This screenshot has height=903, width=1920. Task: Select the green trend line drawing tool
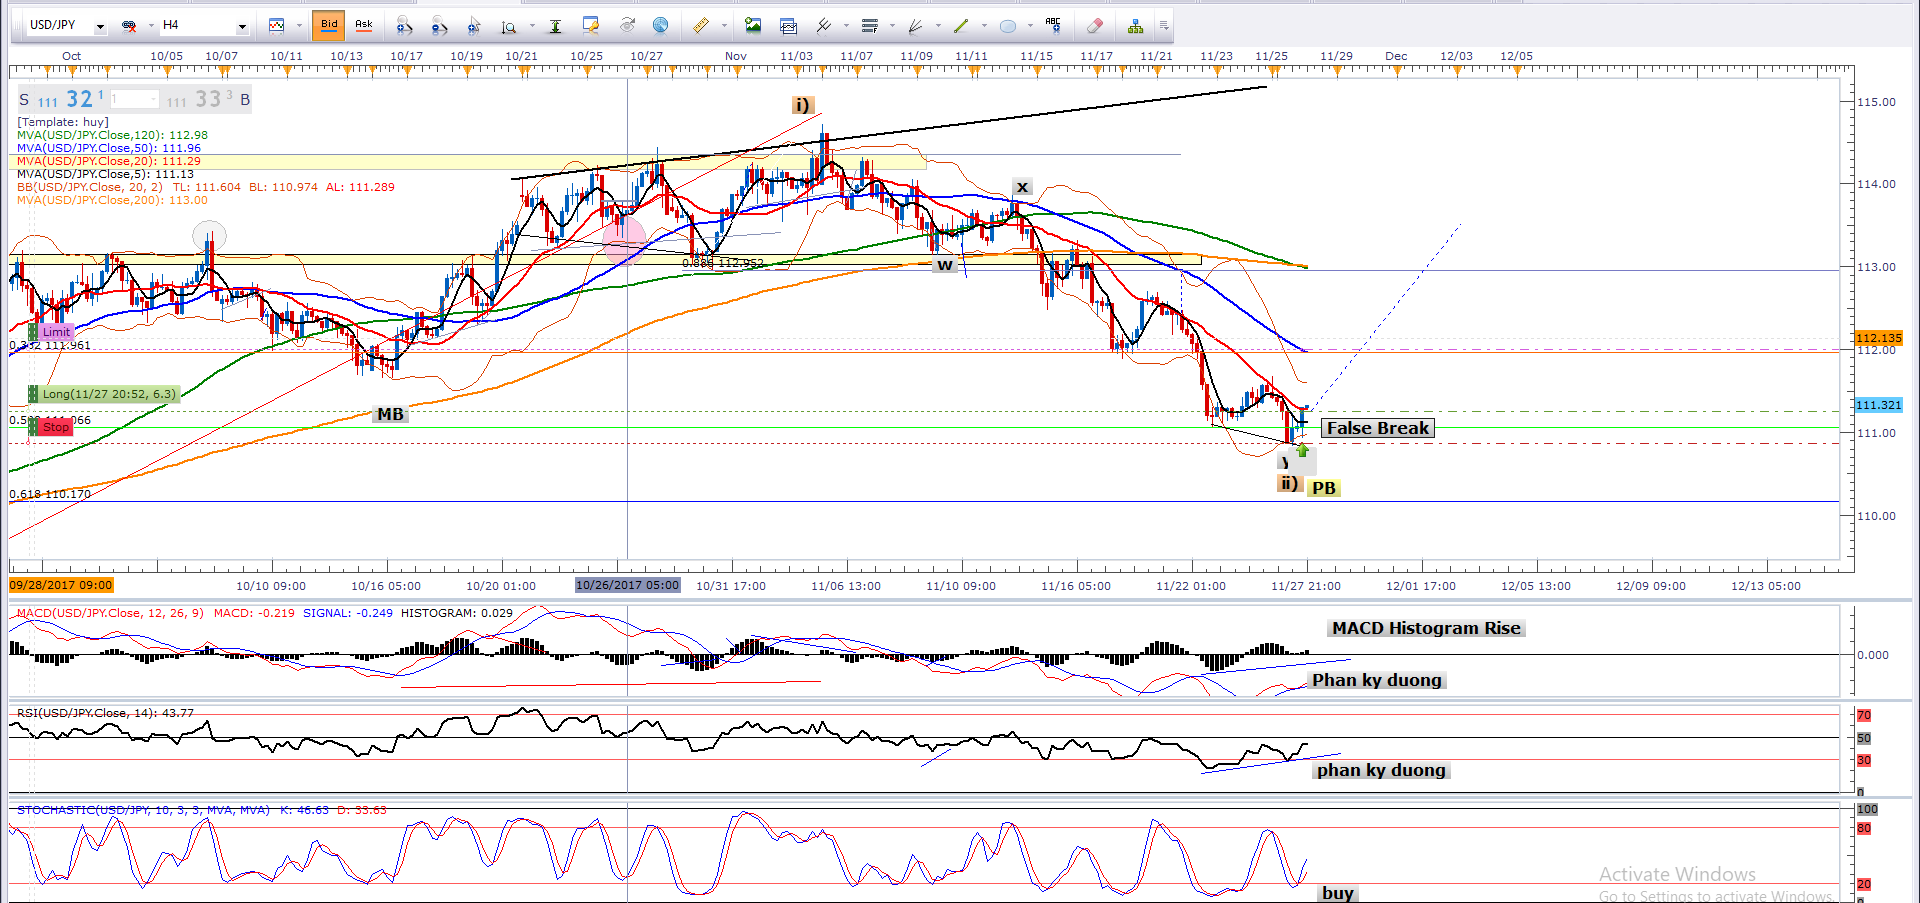point(961,26)
